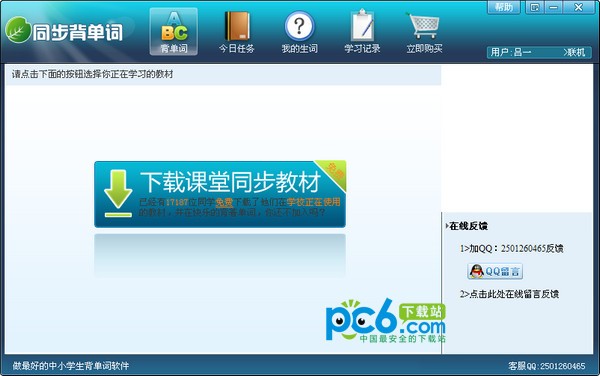Click the 联机 status toggle

pos(574,52)
